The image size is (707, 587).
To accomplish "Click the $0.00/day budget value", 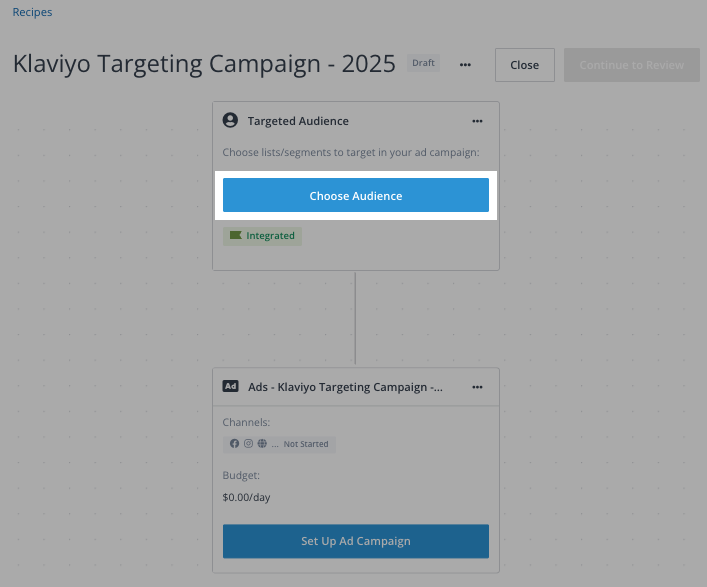I will 246,497.
